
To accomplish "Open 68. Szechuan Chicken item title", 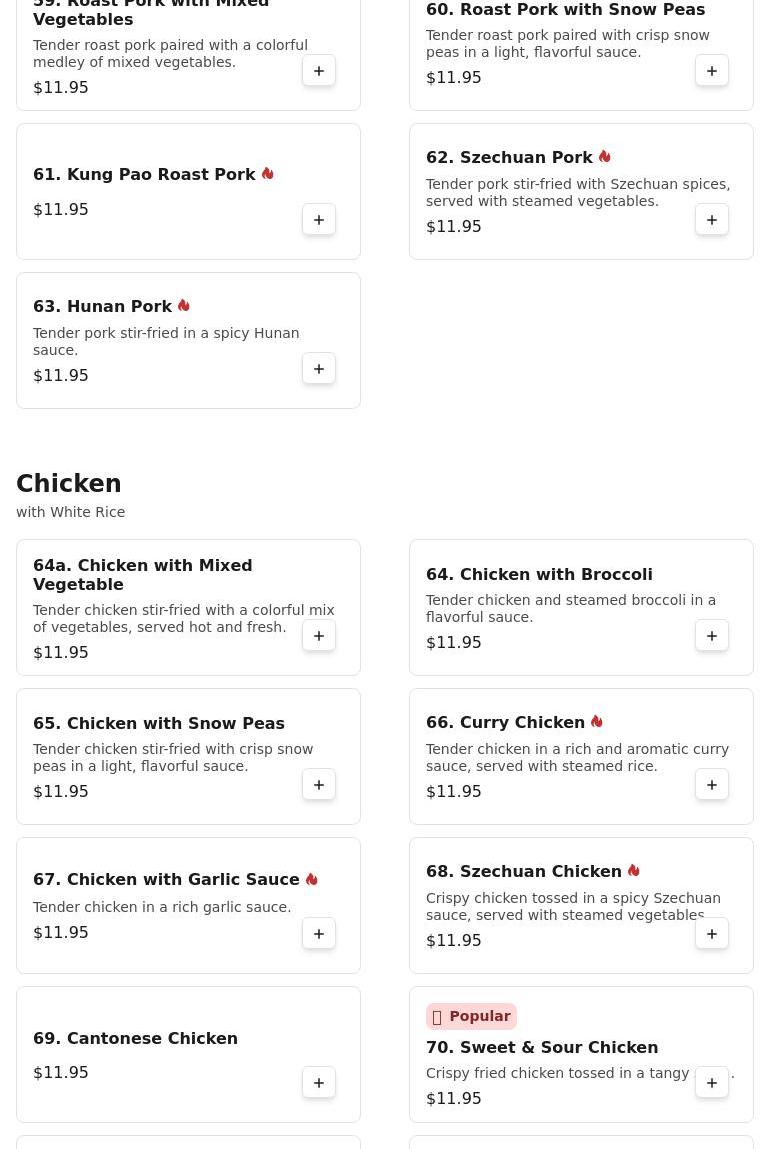I will [523, 872].
